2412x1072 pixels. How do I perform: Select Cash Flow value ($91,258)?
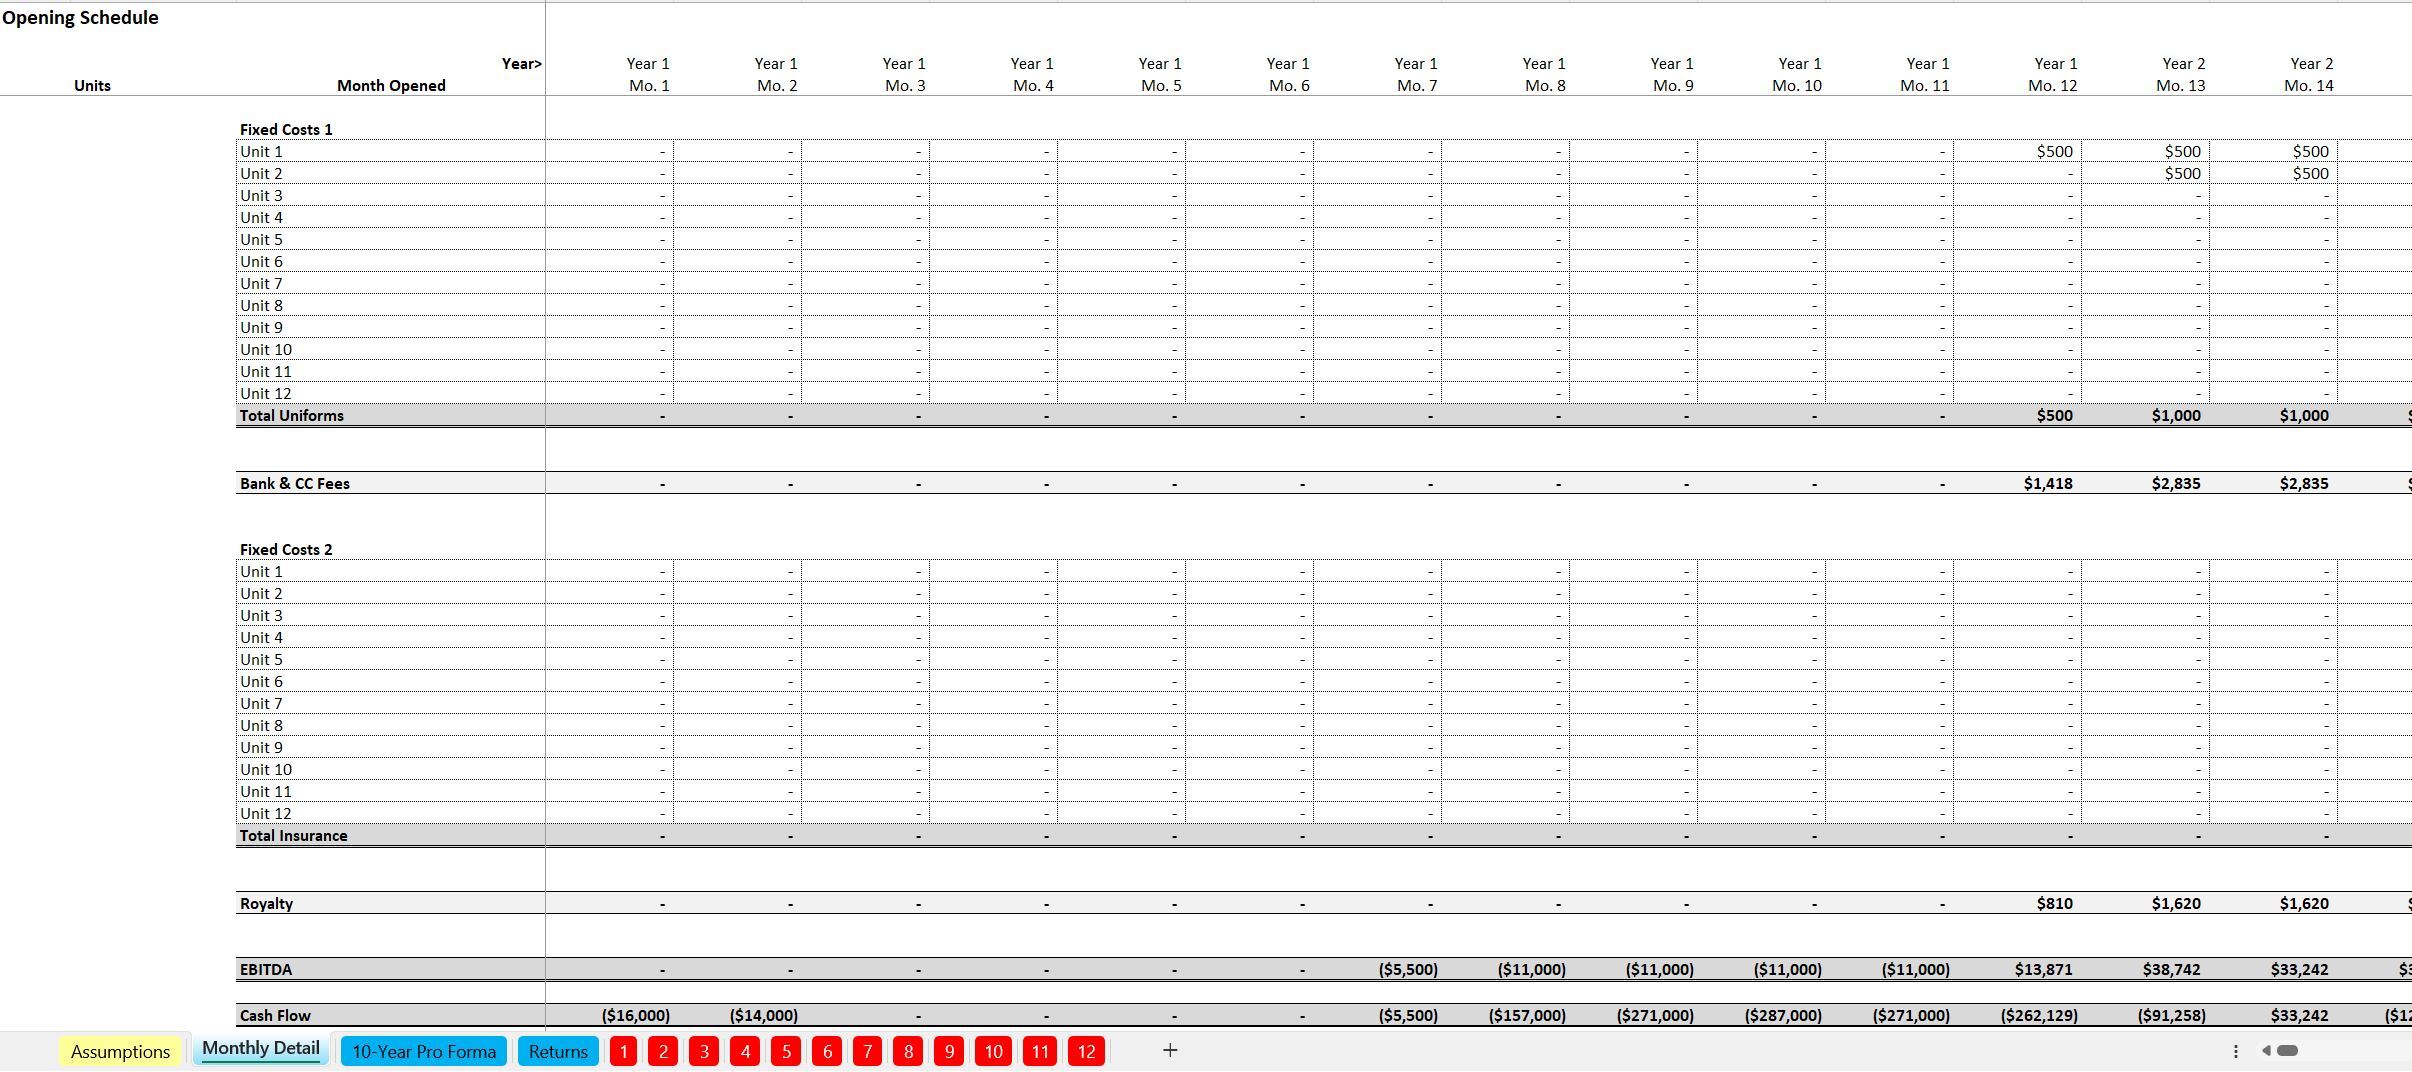coord(2171,1015)
